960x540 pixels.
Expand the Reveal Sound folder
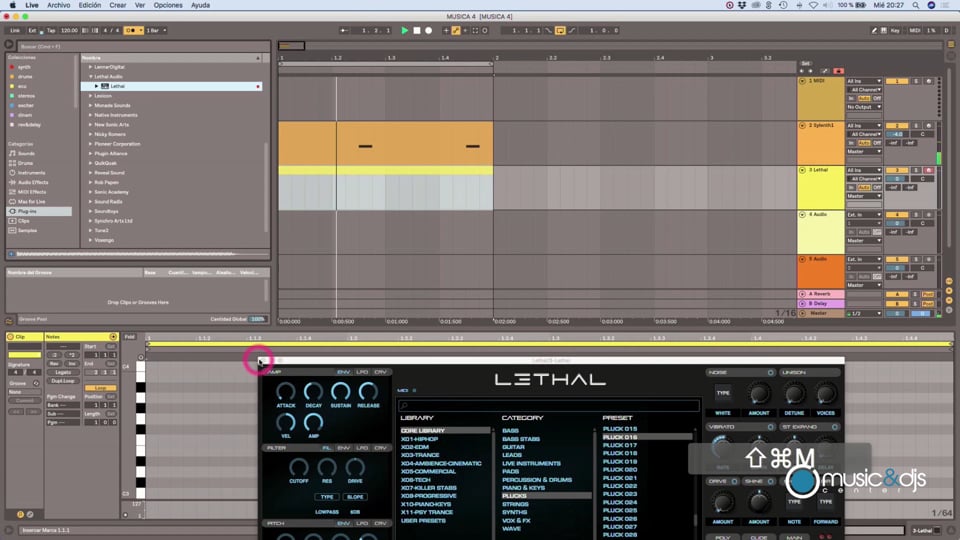tap(91, 173)
